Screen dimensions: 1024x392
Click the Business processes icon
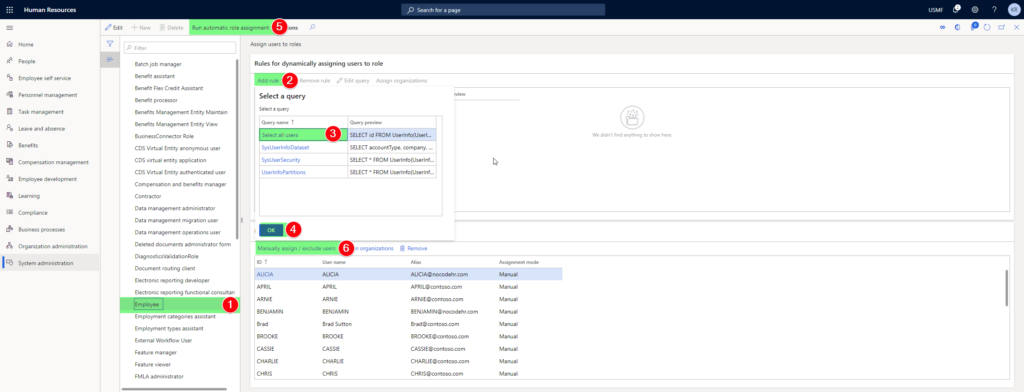pos(9,229)
